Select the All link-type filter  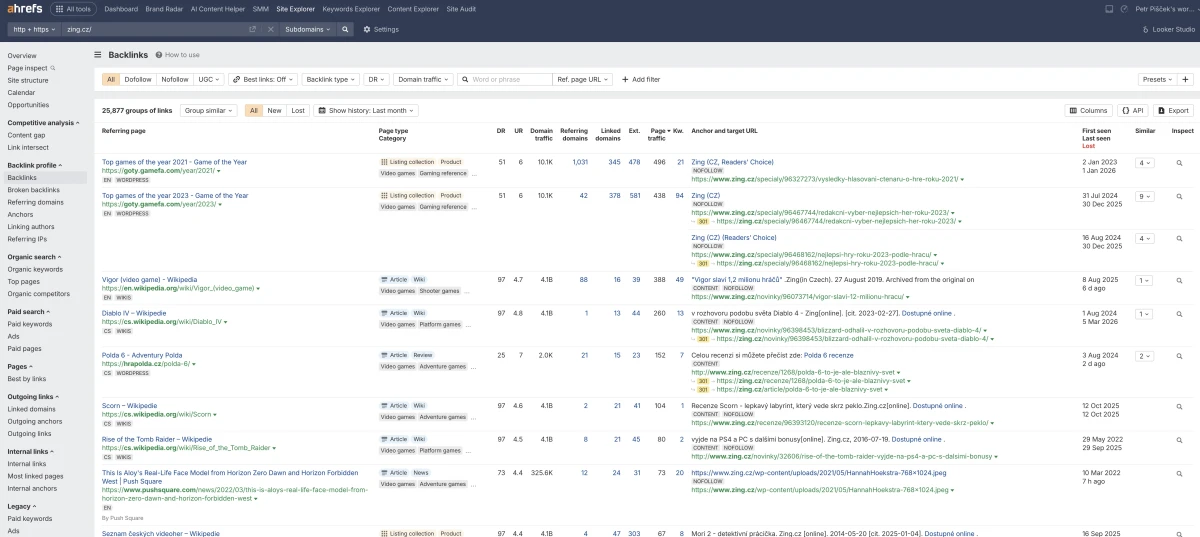[x=111, y=79]
